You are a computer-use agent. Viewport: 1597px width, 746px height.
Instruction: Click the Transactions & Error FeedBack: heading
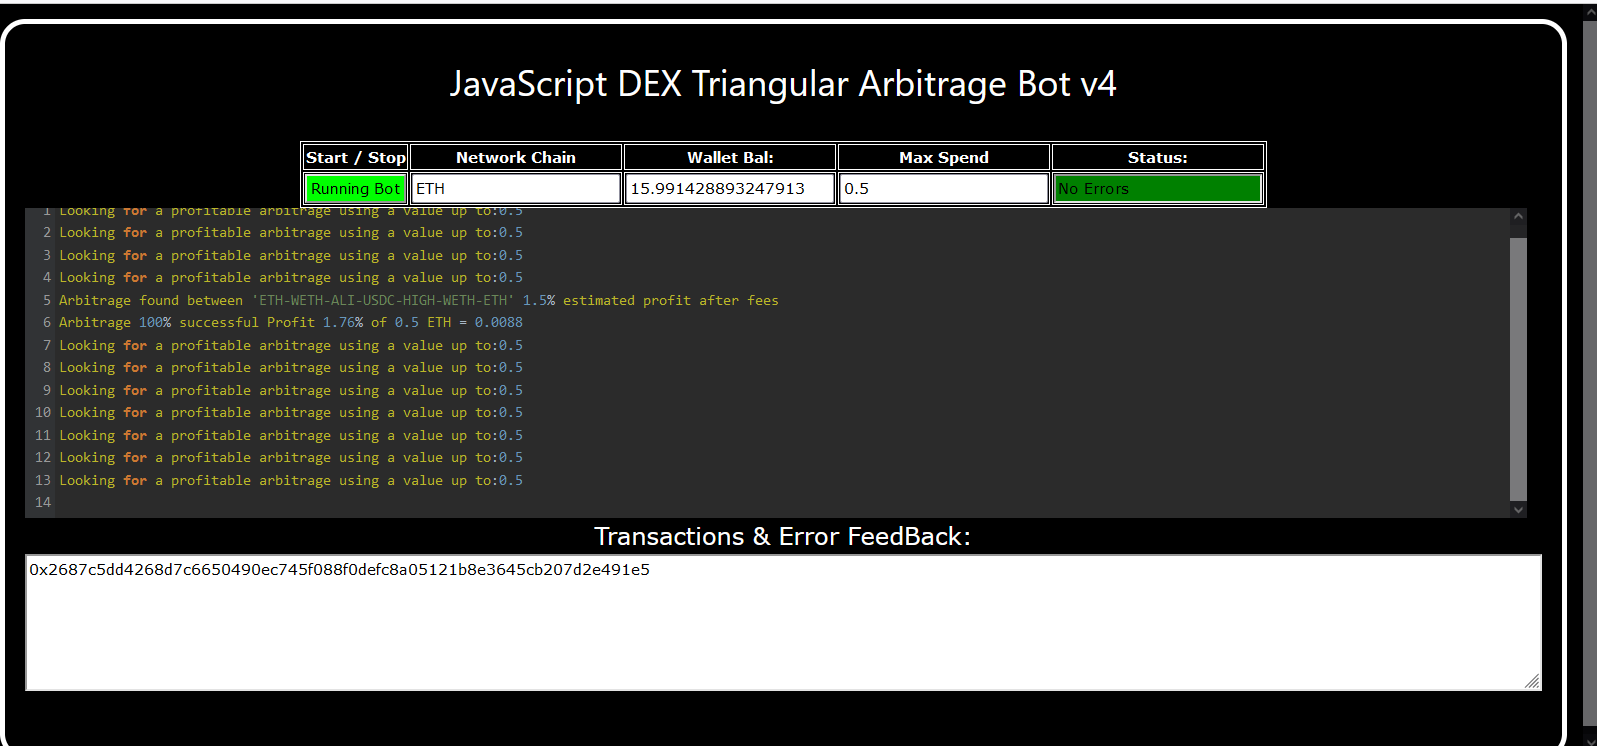coord(783,536)
